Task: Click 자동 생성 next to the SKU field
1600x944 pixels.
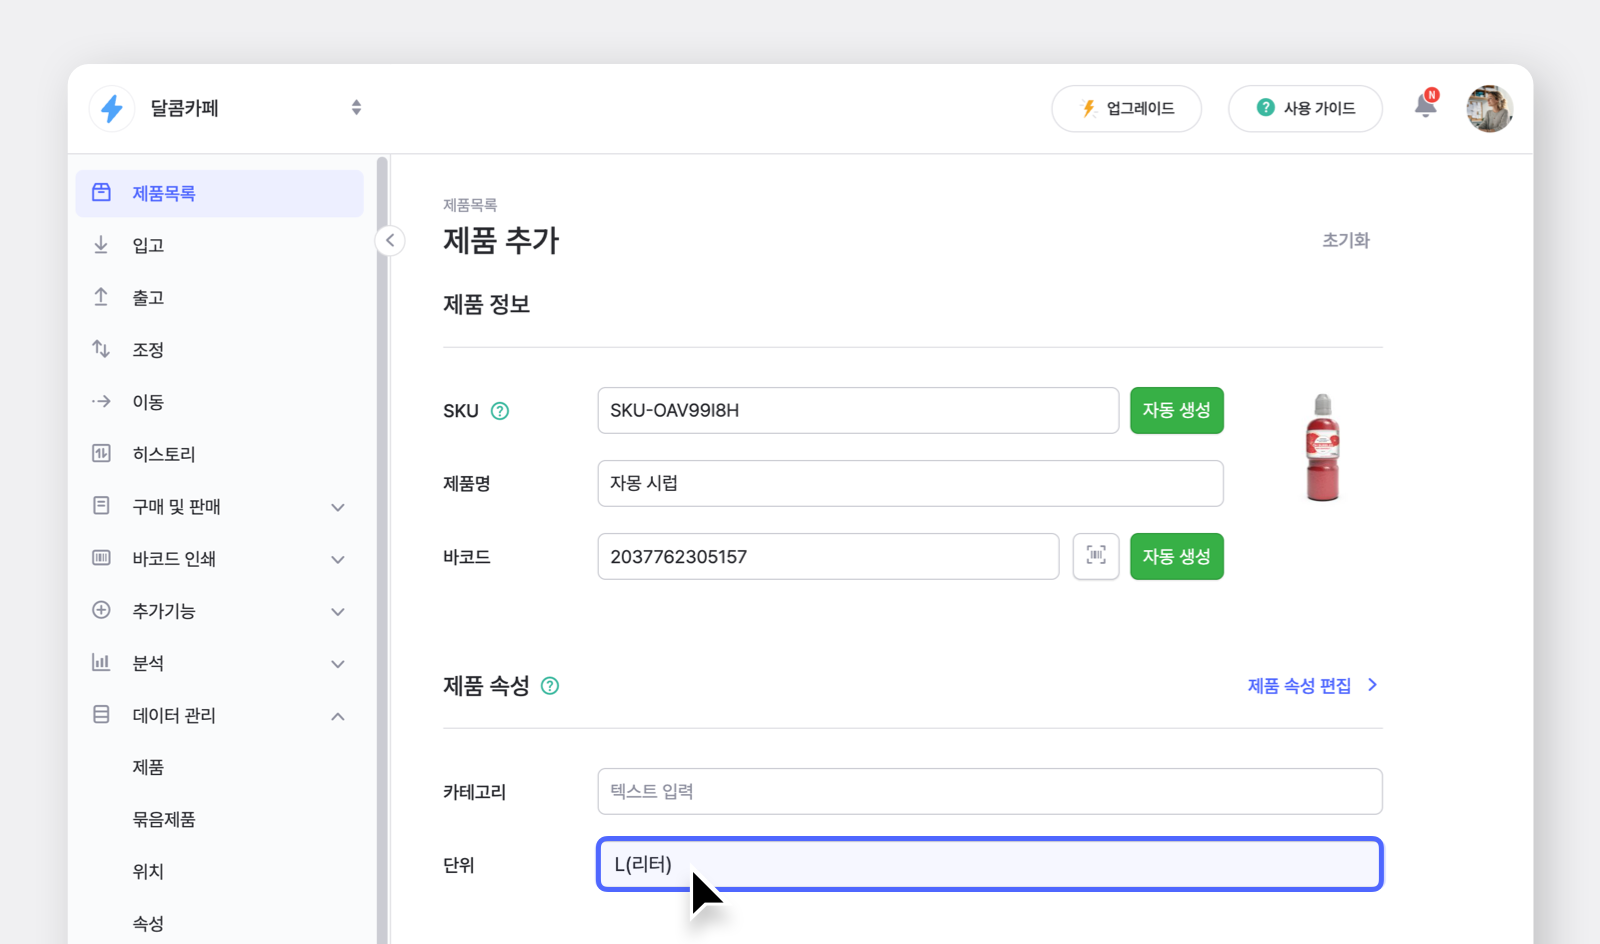Action: coord(1176,410)
